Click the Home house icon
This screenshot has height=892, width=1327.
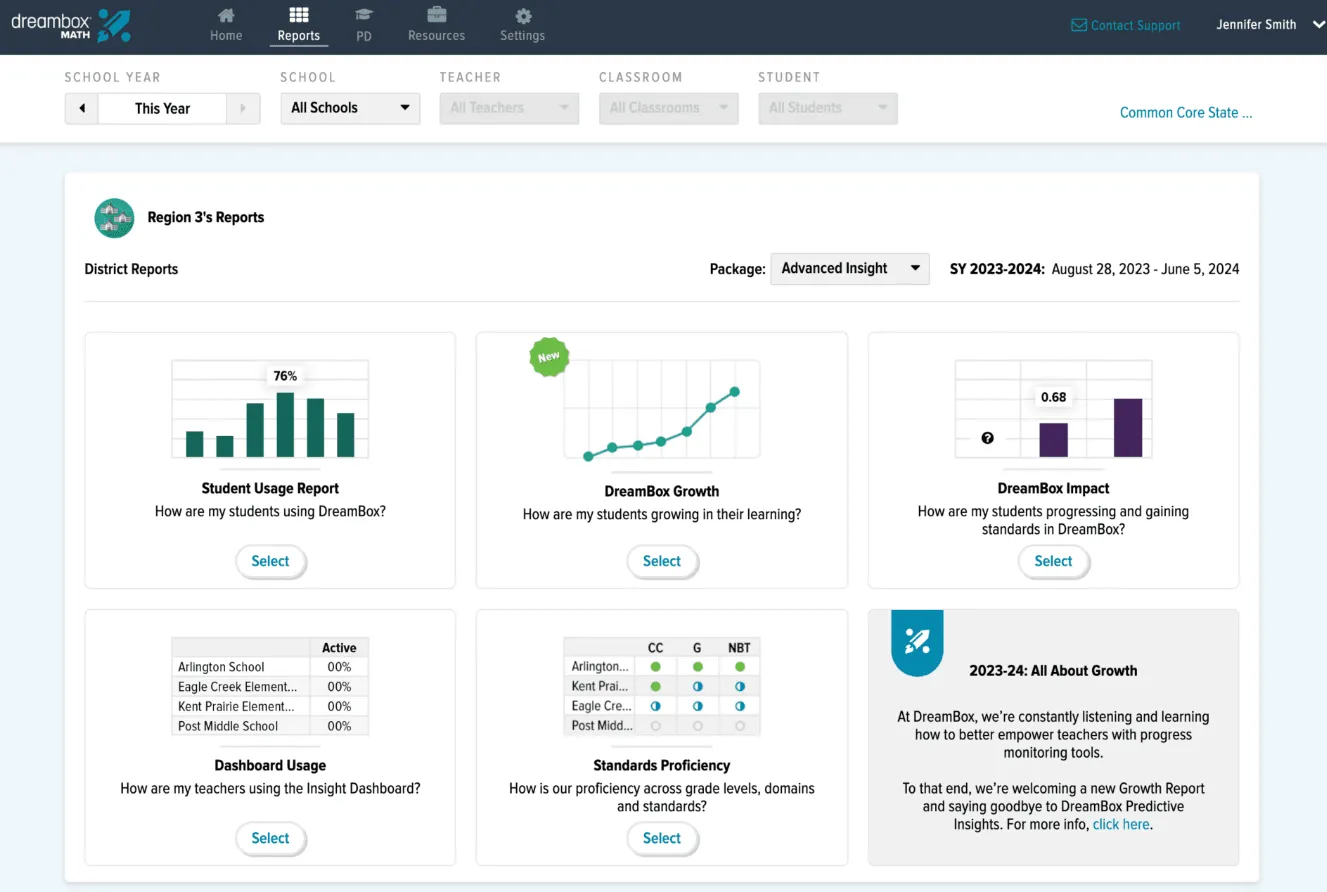pyautogui.click(x=226, y=15)
